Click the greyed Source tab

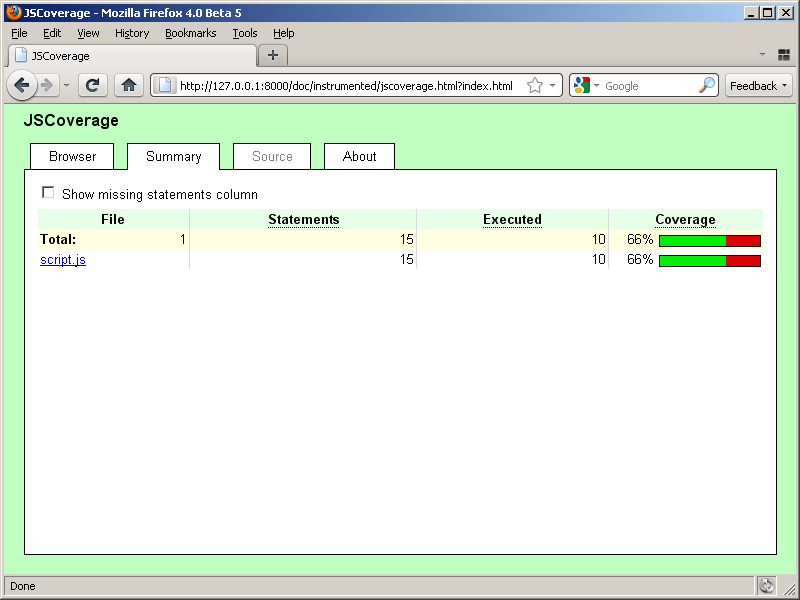tap(272, 156)
